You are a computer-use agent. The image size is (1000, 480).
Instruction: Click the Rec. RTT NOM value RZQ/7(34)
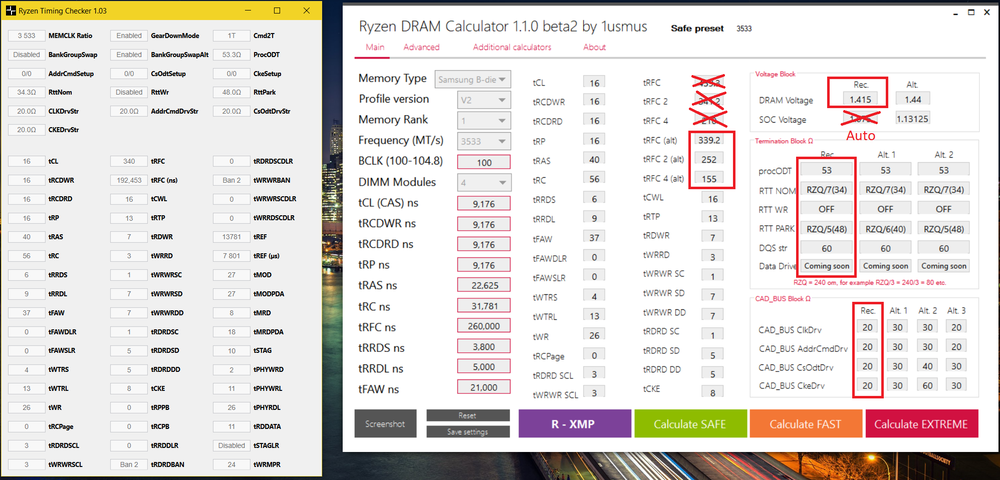[x=827, y=189]
